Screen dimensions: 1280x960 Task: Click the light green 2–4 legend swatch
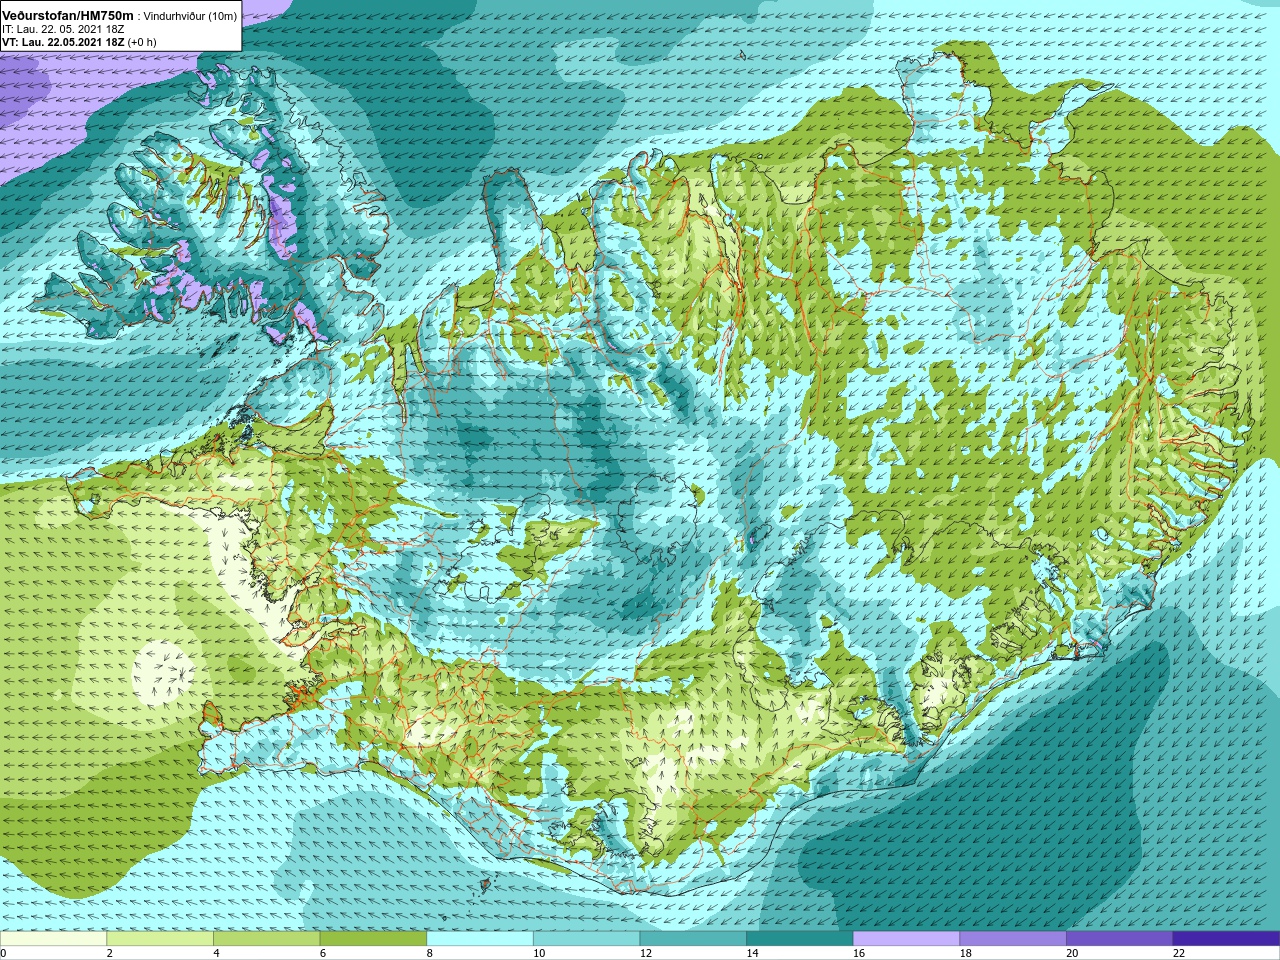160,938
